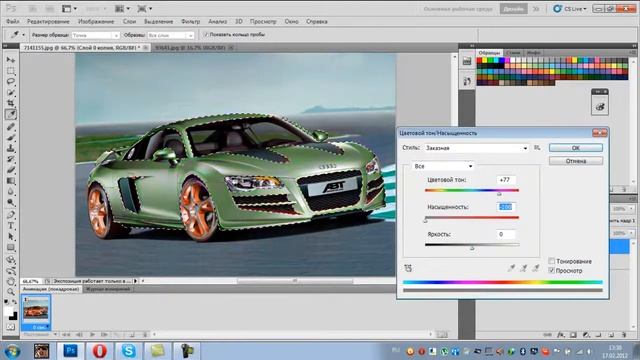Open the Стиль dropdown showing Заказная
This screenshot has height=360, width=640.
(x=477, y=148)
